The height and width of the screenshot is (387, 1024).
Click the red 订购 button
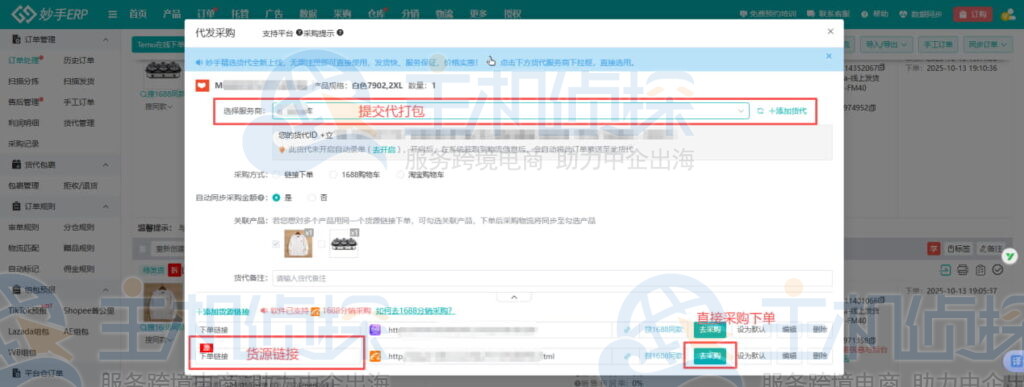point(973,14)
